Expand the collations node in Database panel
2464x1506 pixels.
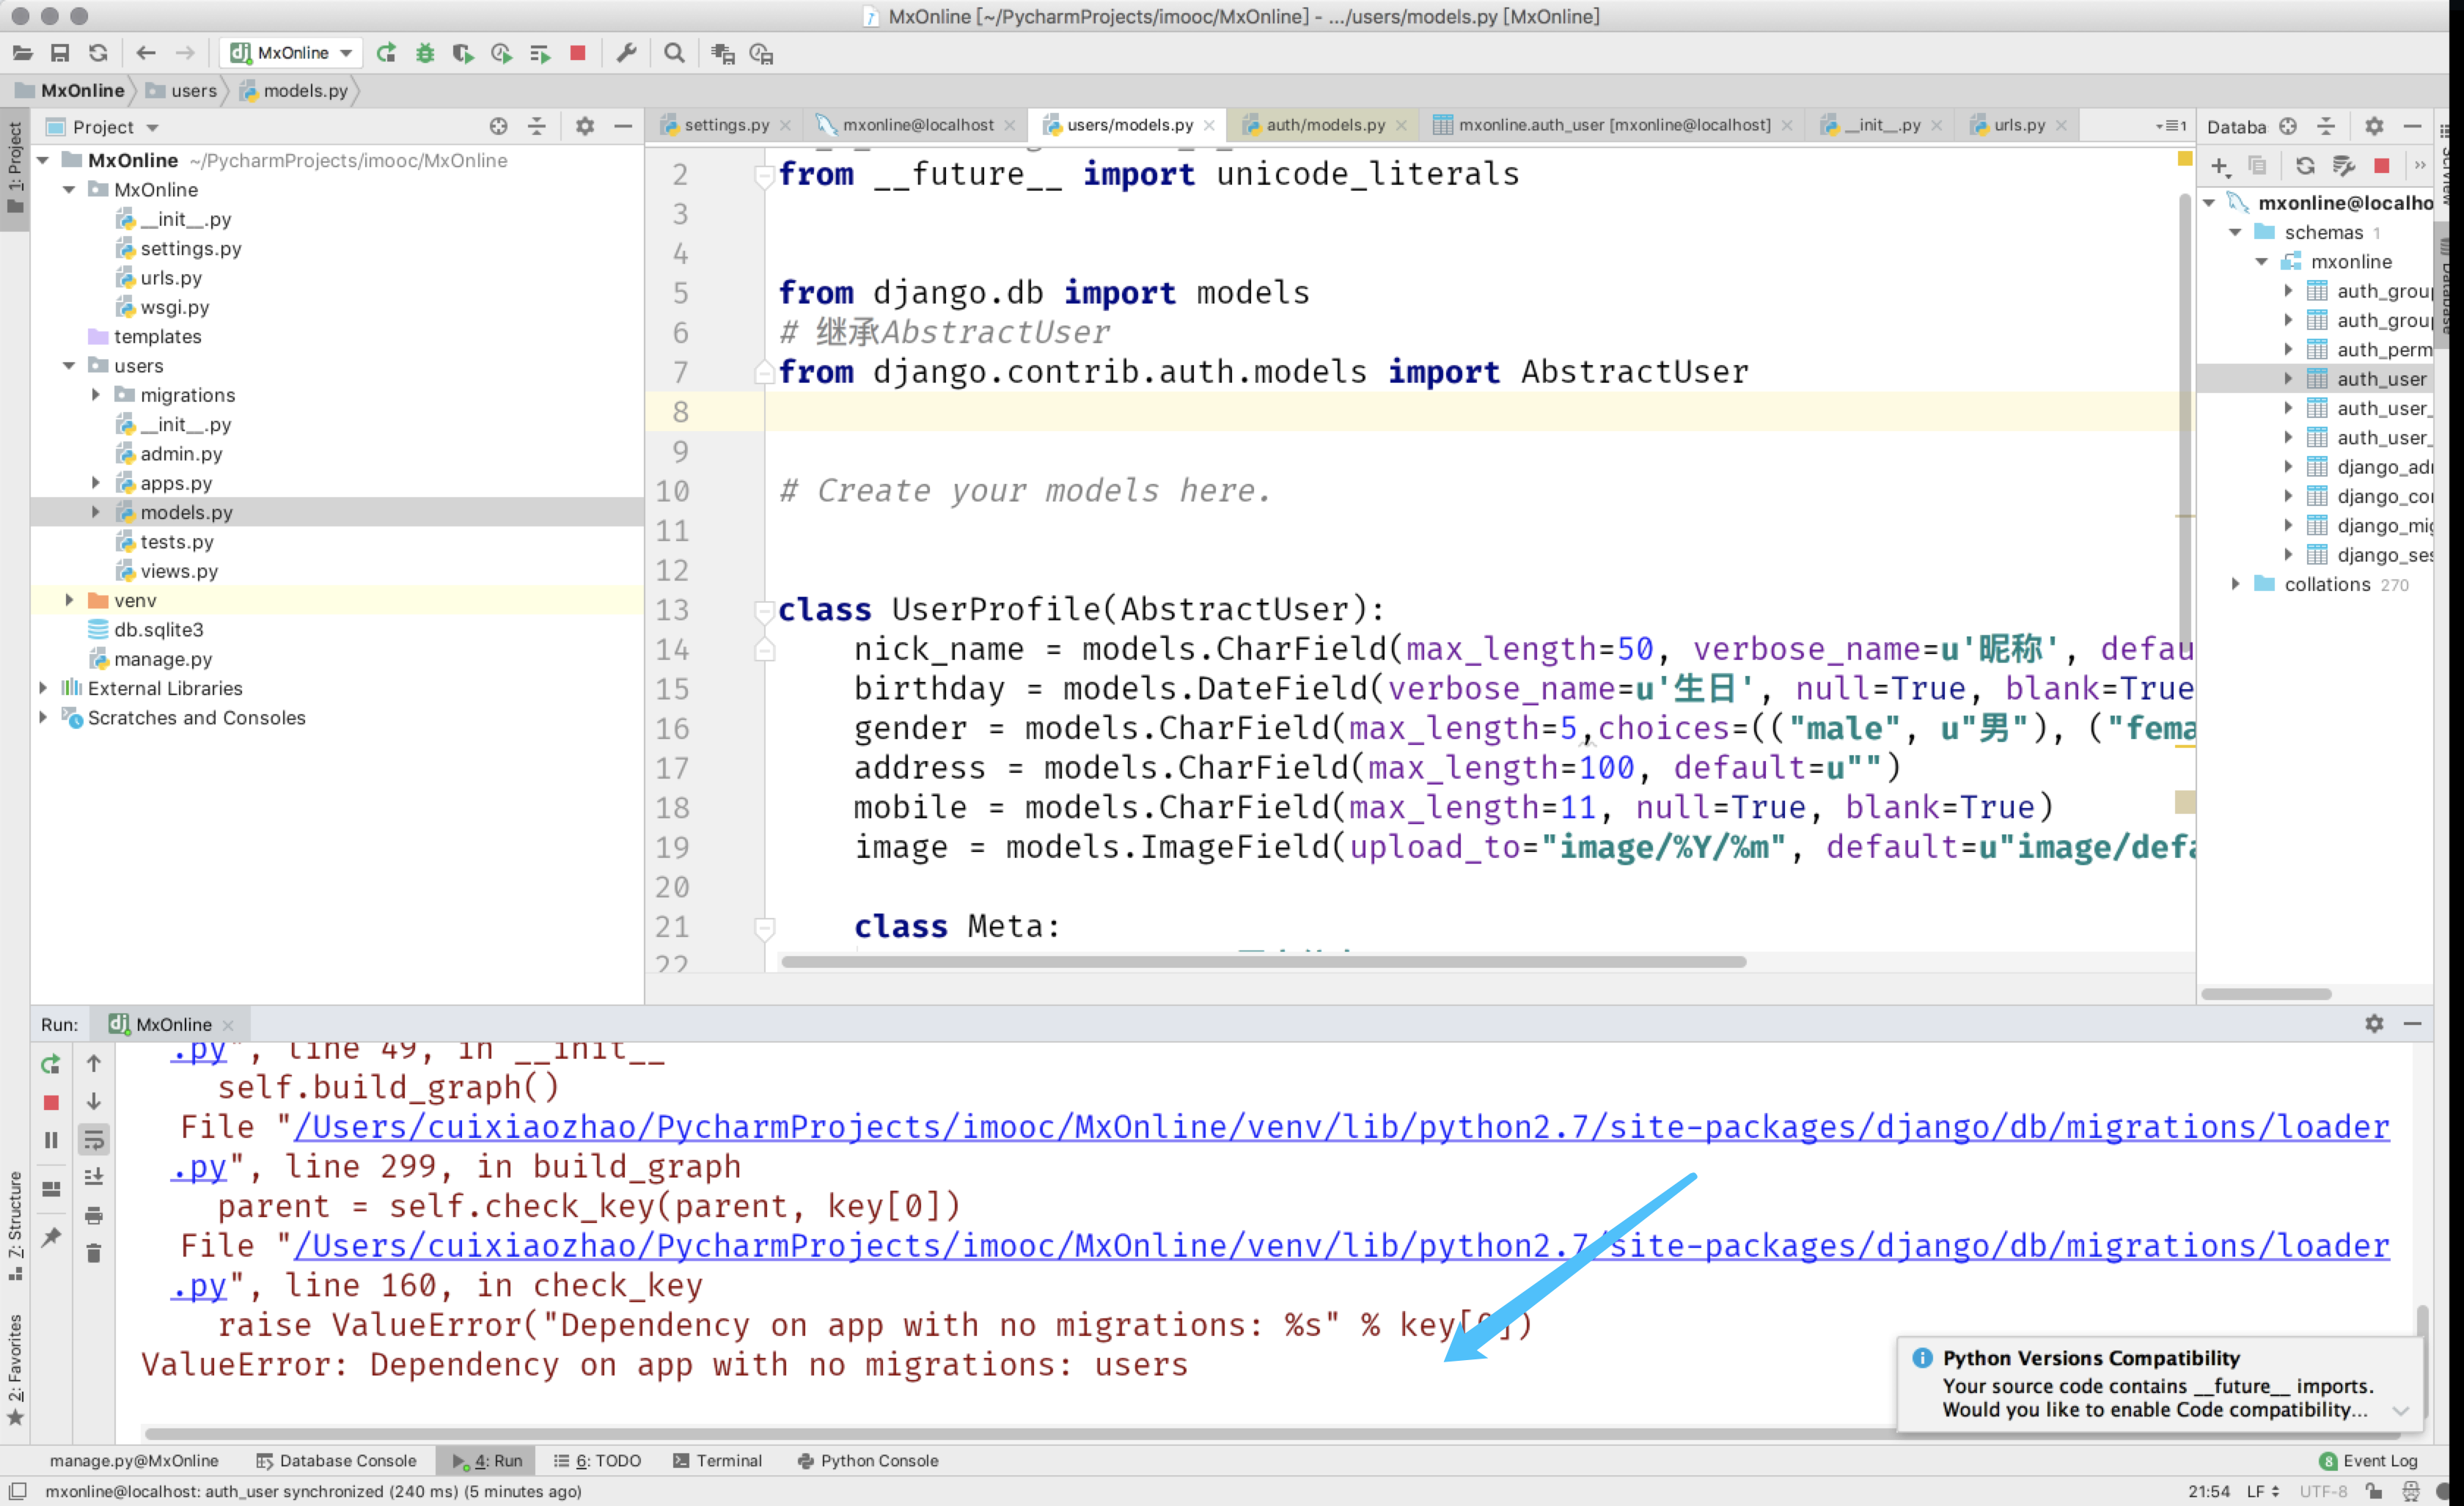click(x=2235, y=584)
